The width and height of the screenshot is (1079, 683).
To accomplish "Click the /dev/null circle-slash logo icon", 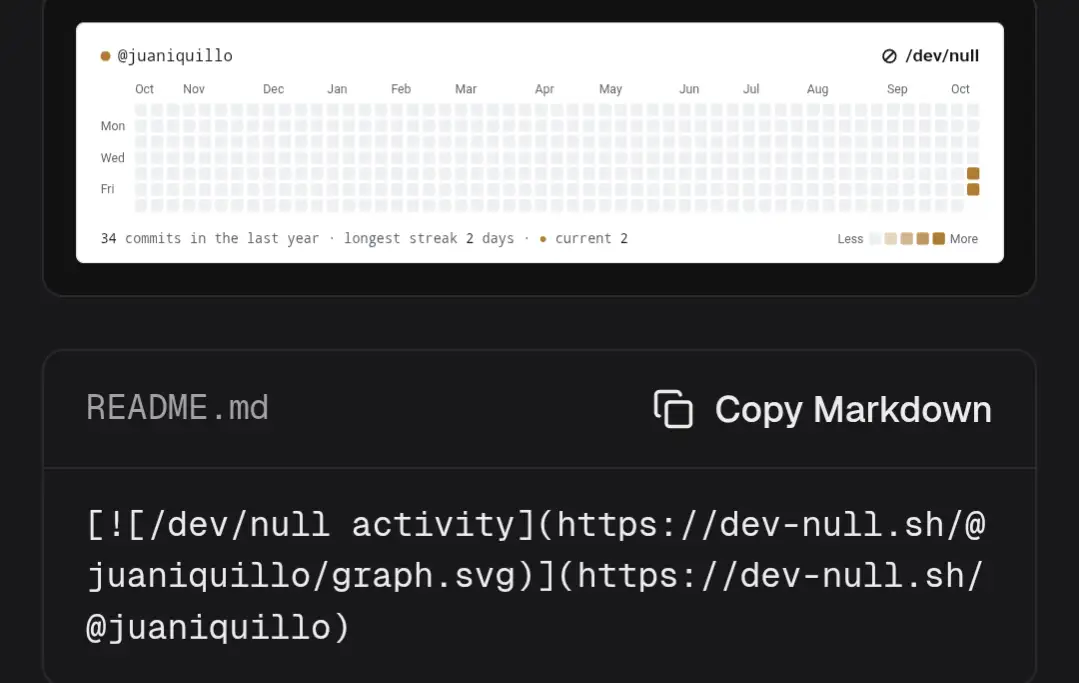I will [x=889, y=56].
